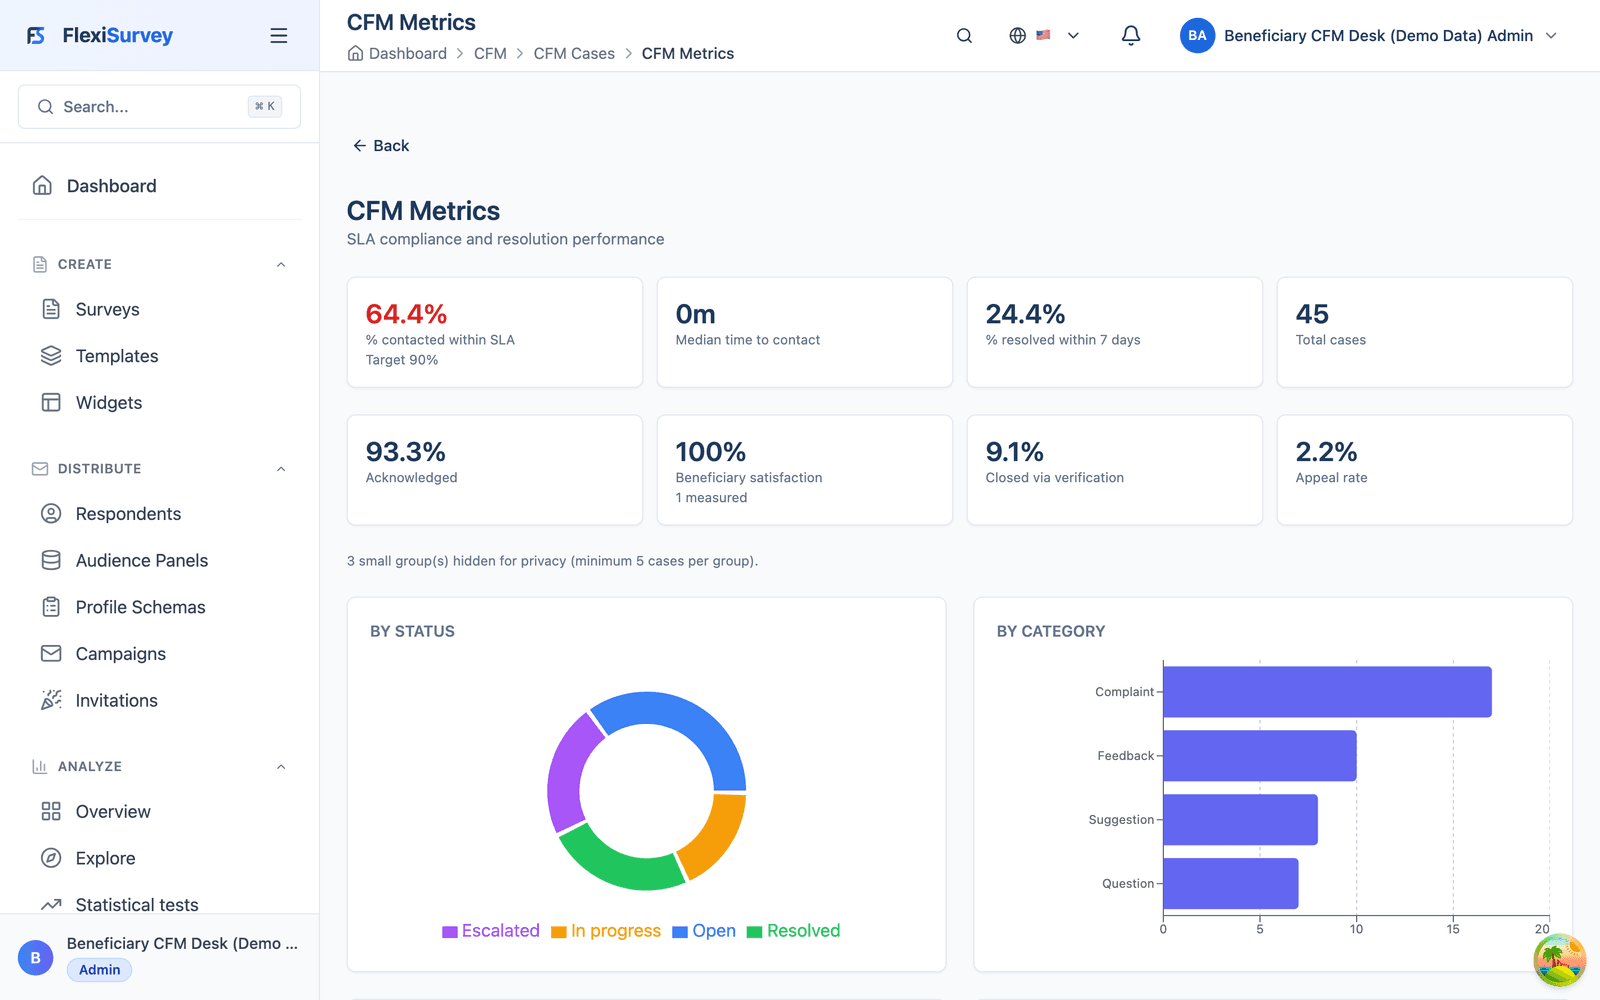
Task: Collapse the DISTRIBUTE section
Action: click(x=281, y=469)
